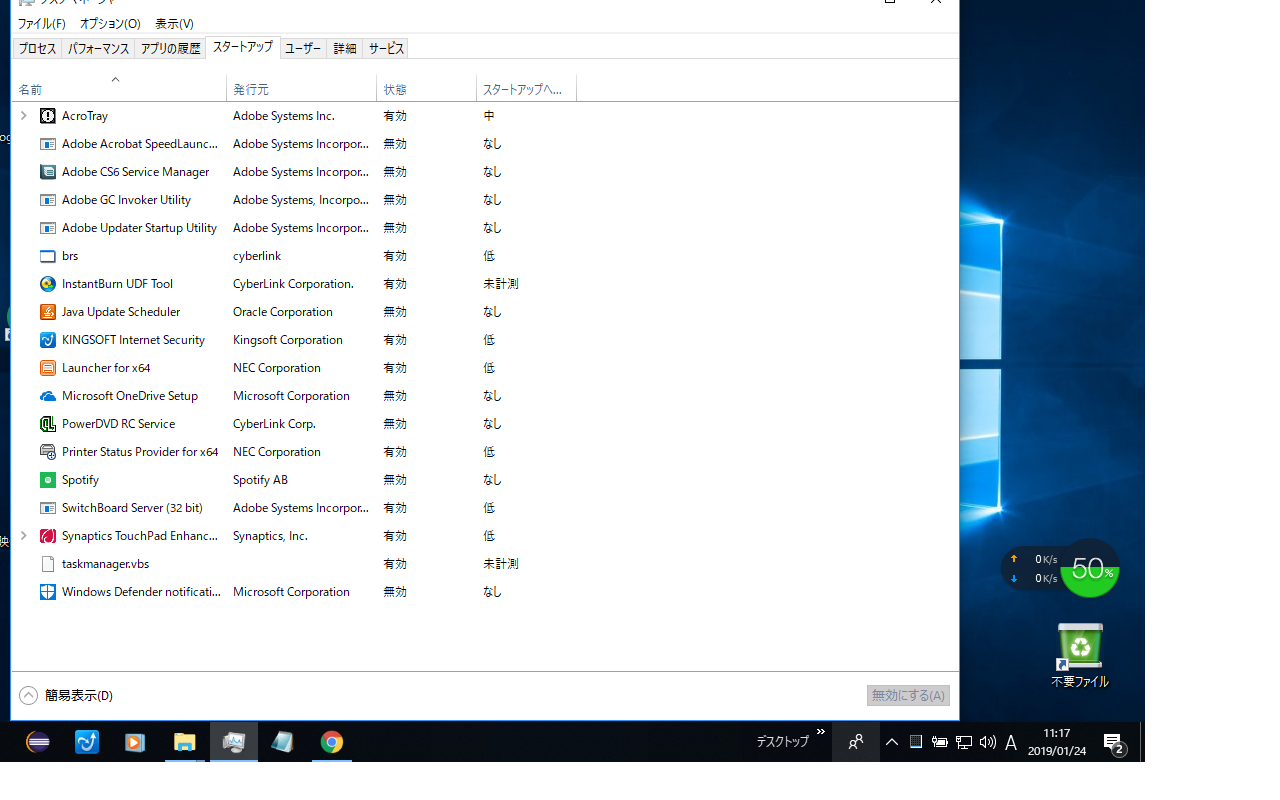
Task: Click the 中 impact value for AcroTray
Action: pos(489,116)
